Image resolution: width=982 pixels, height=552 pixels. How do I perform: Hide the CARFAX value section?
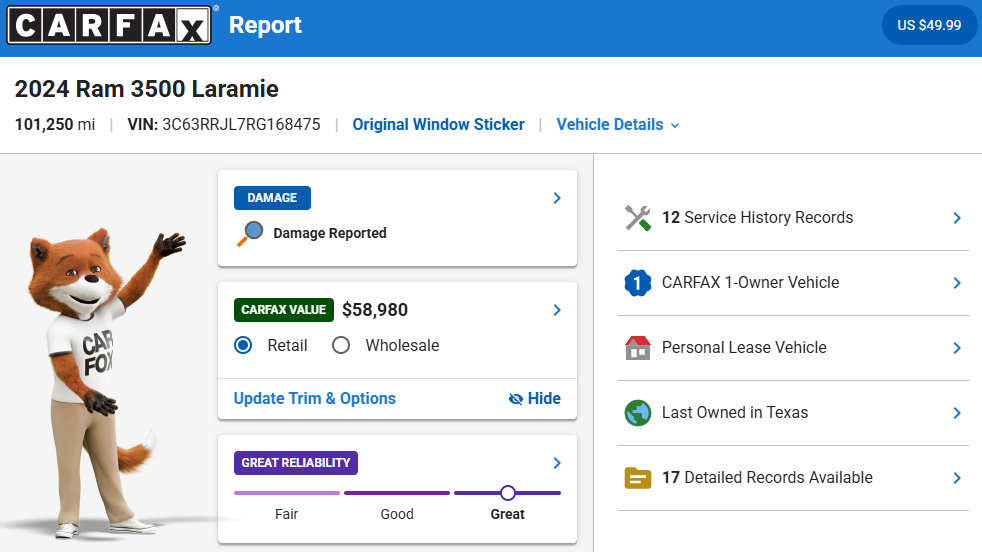[x=535, y=398]
